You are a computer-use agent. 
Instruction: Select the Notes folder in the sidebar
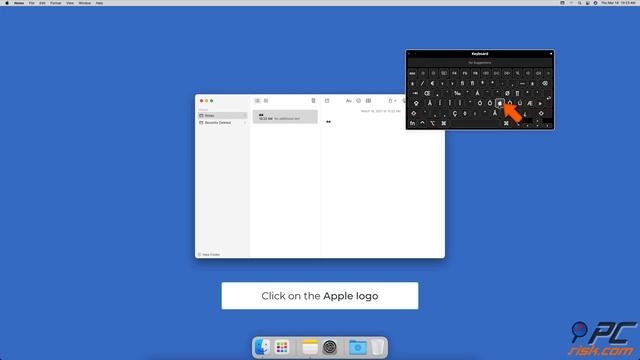click(222, 116)
